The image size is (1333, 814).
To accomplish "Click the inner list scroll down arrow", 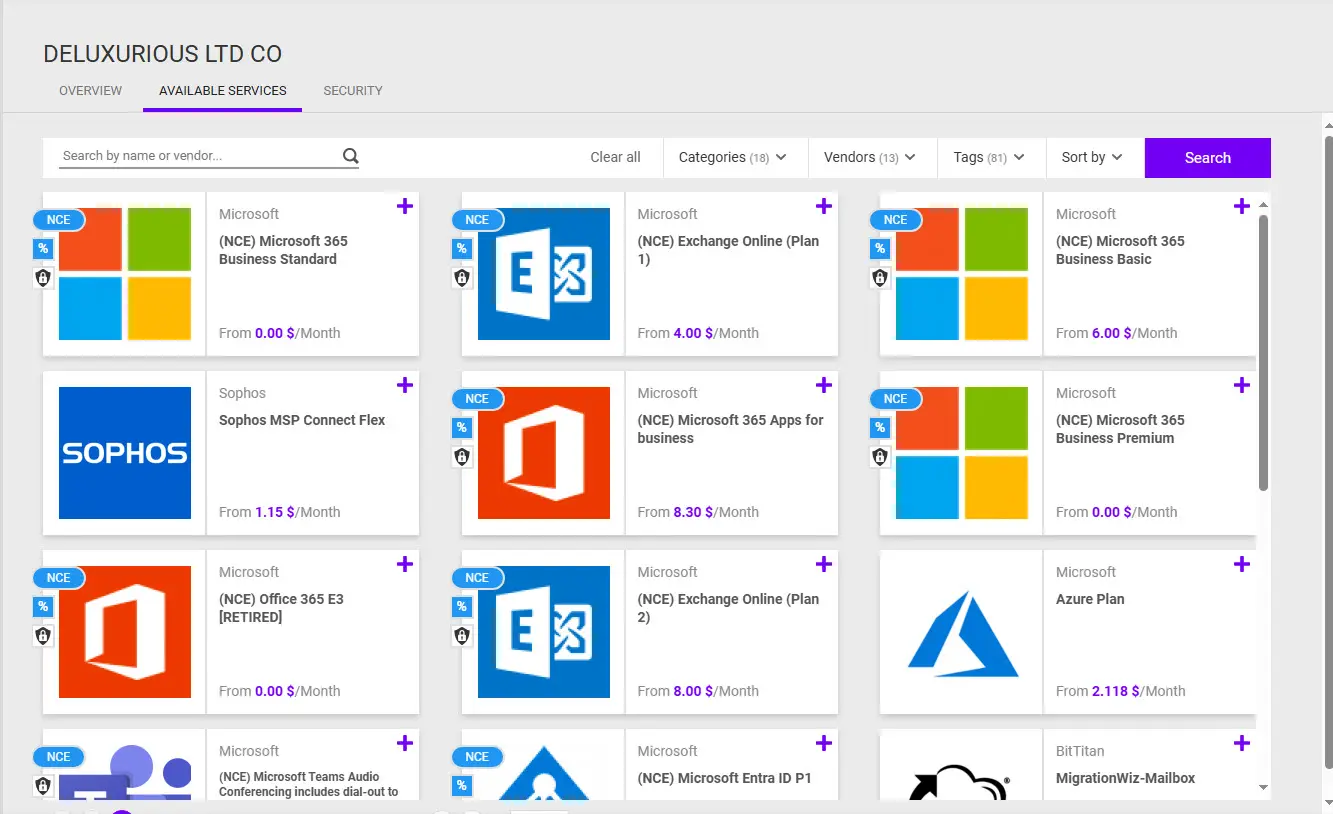I will coord(1263,788).
